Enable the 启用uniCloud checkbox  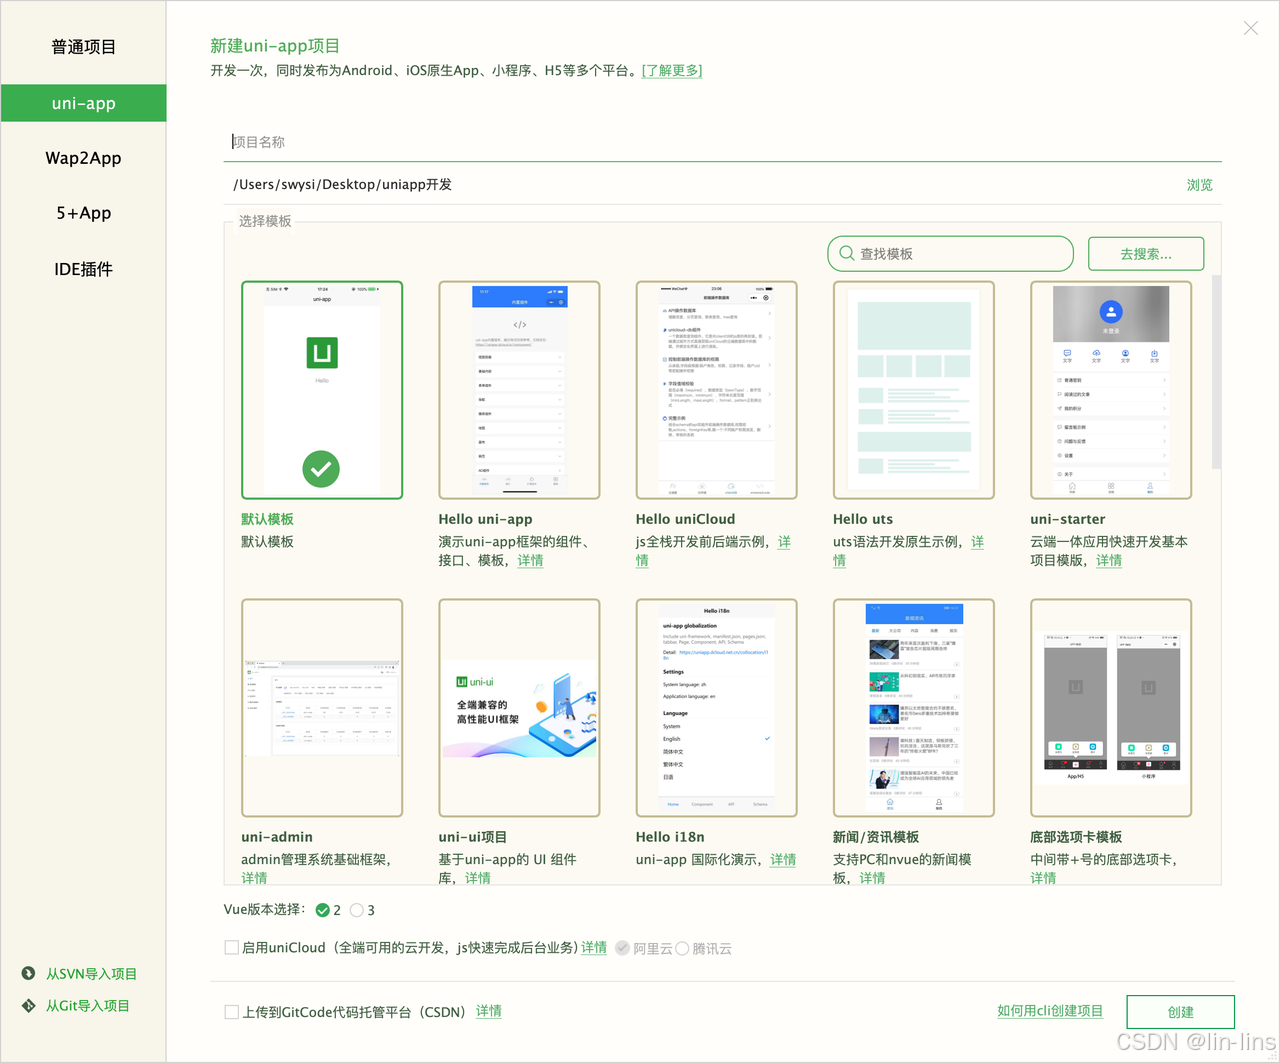231,947
